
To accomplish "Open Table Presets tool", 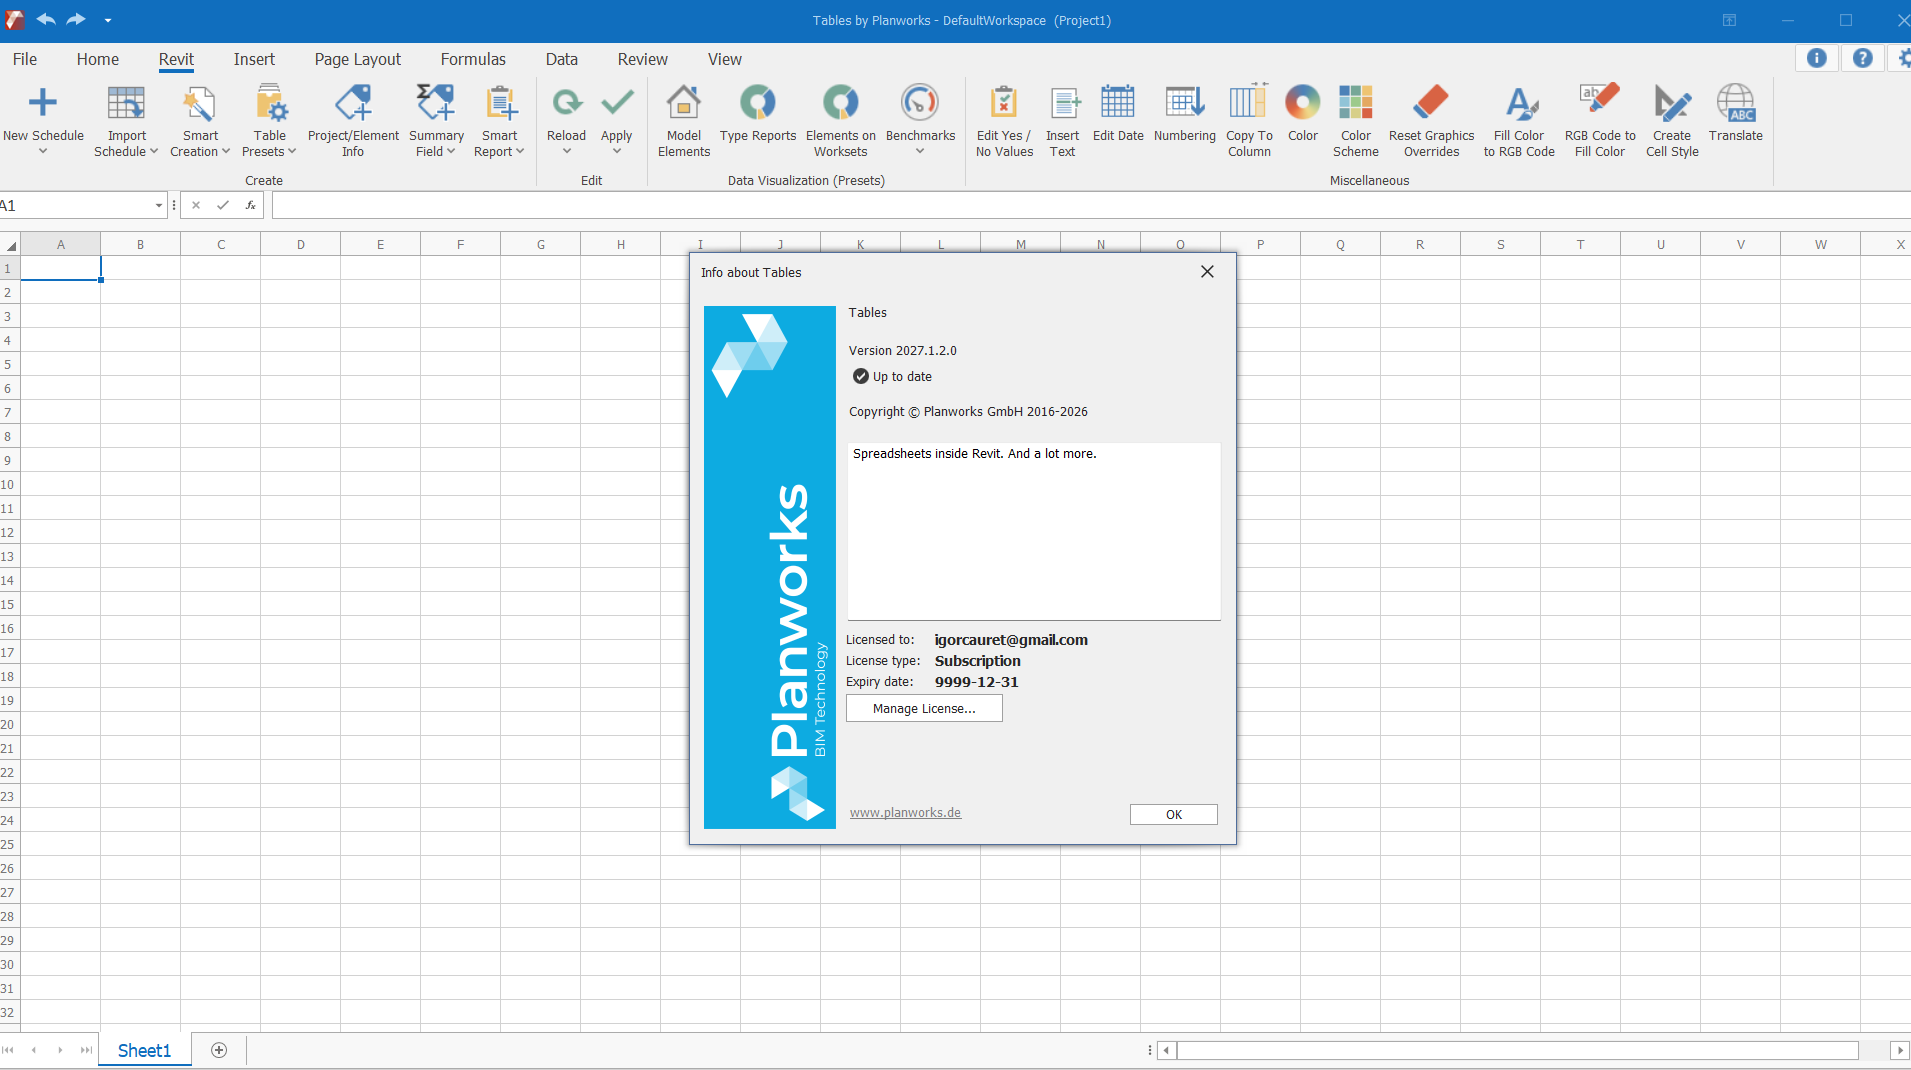I will (x=269, y=121).
